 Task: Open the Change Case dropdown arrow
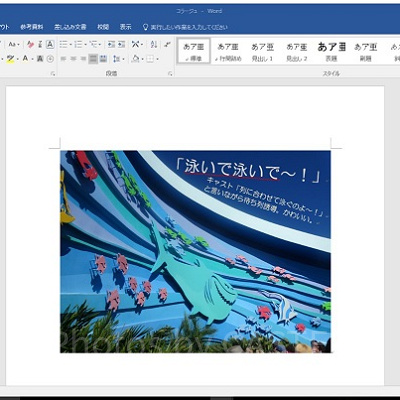18,44
